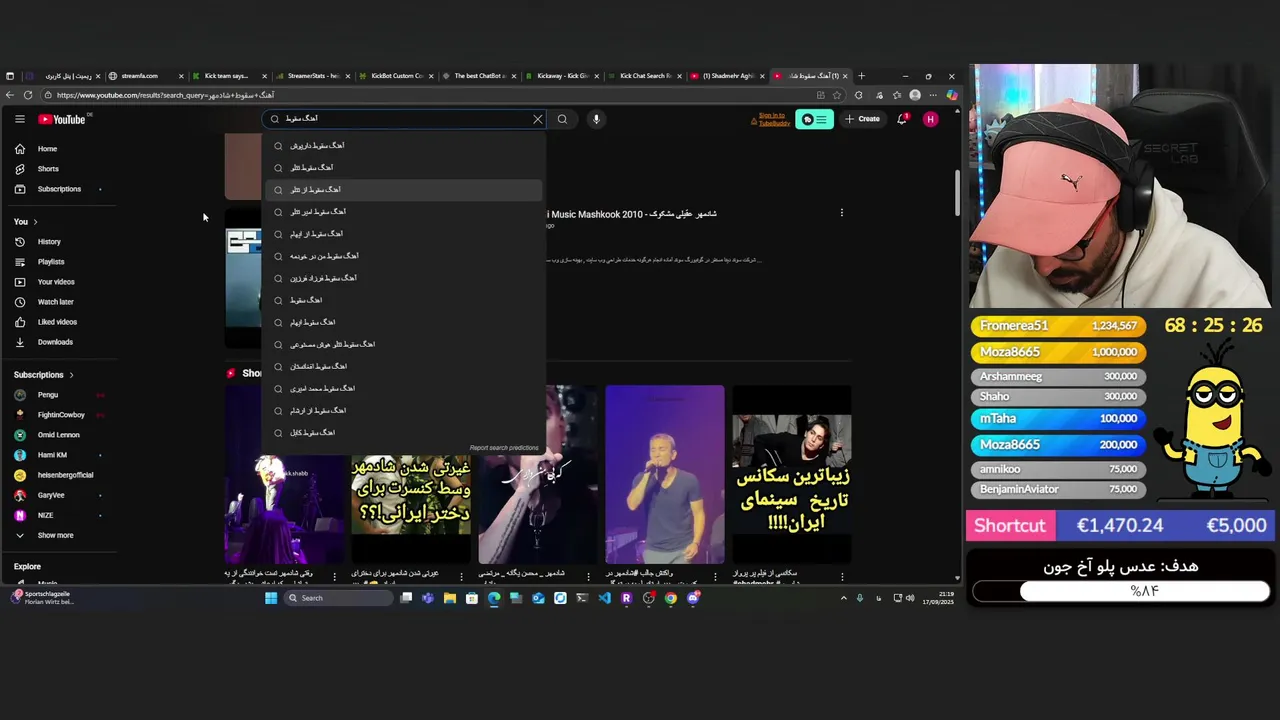The image size is (1280, 720).
Task: Open Subscriptions in the sidebar
Action: point(60,189)
